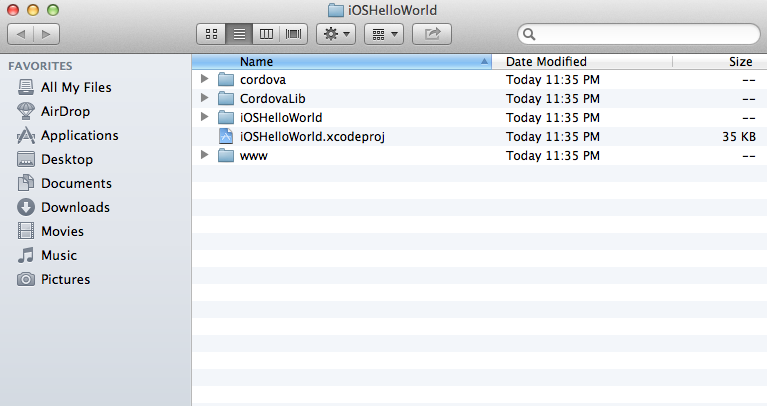Click the Documents sidebar icon

[x=26, y=183]
